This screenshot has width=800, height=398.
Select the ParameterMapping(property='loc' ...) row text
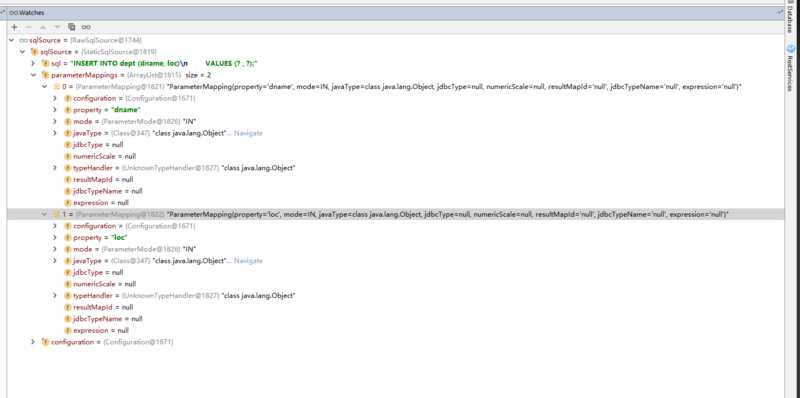(448, 214)
